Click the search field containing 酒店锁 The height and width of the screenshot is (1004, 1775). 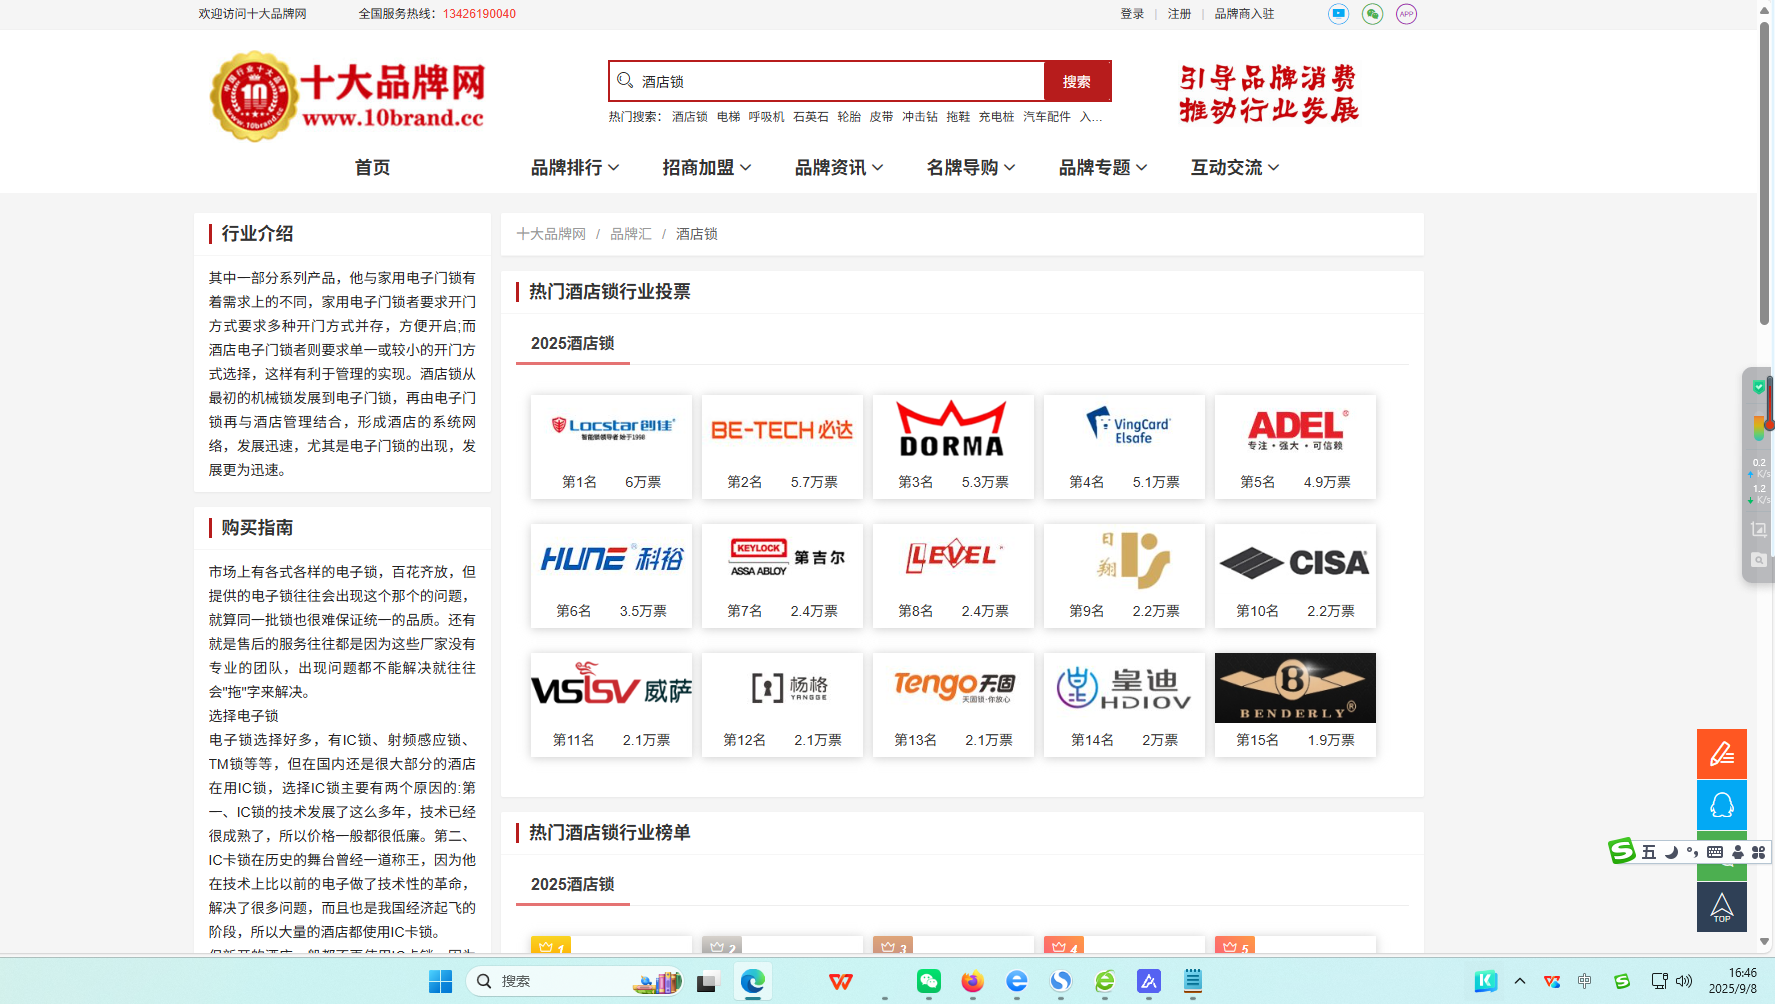[838, 82]
